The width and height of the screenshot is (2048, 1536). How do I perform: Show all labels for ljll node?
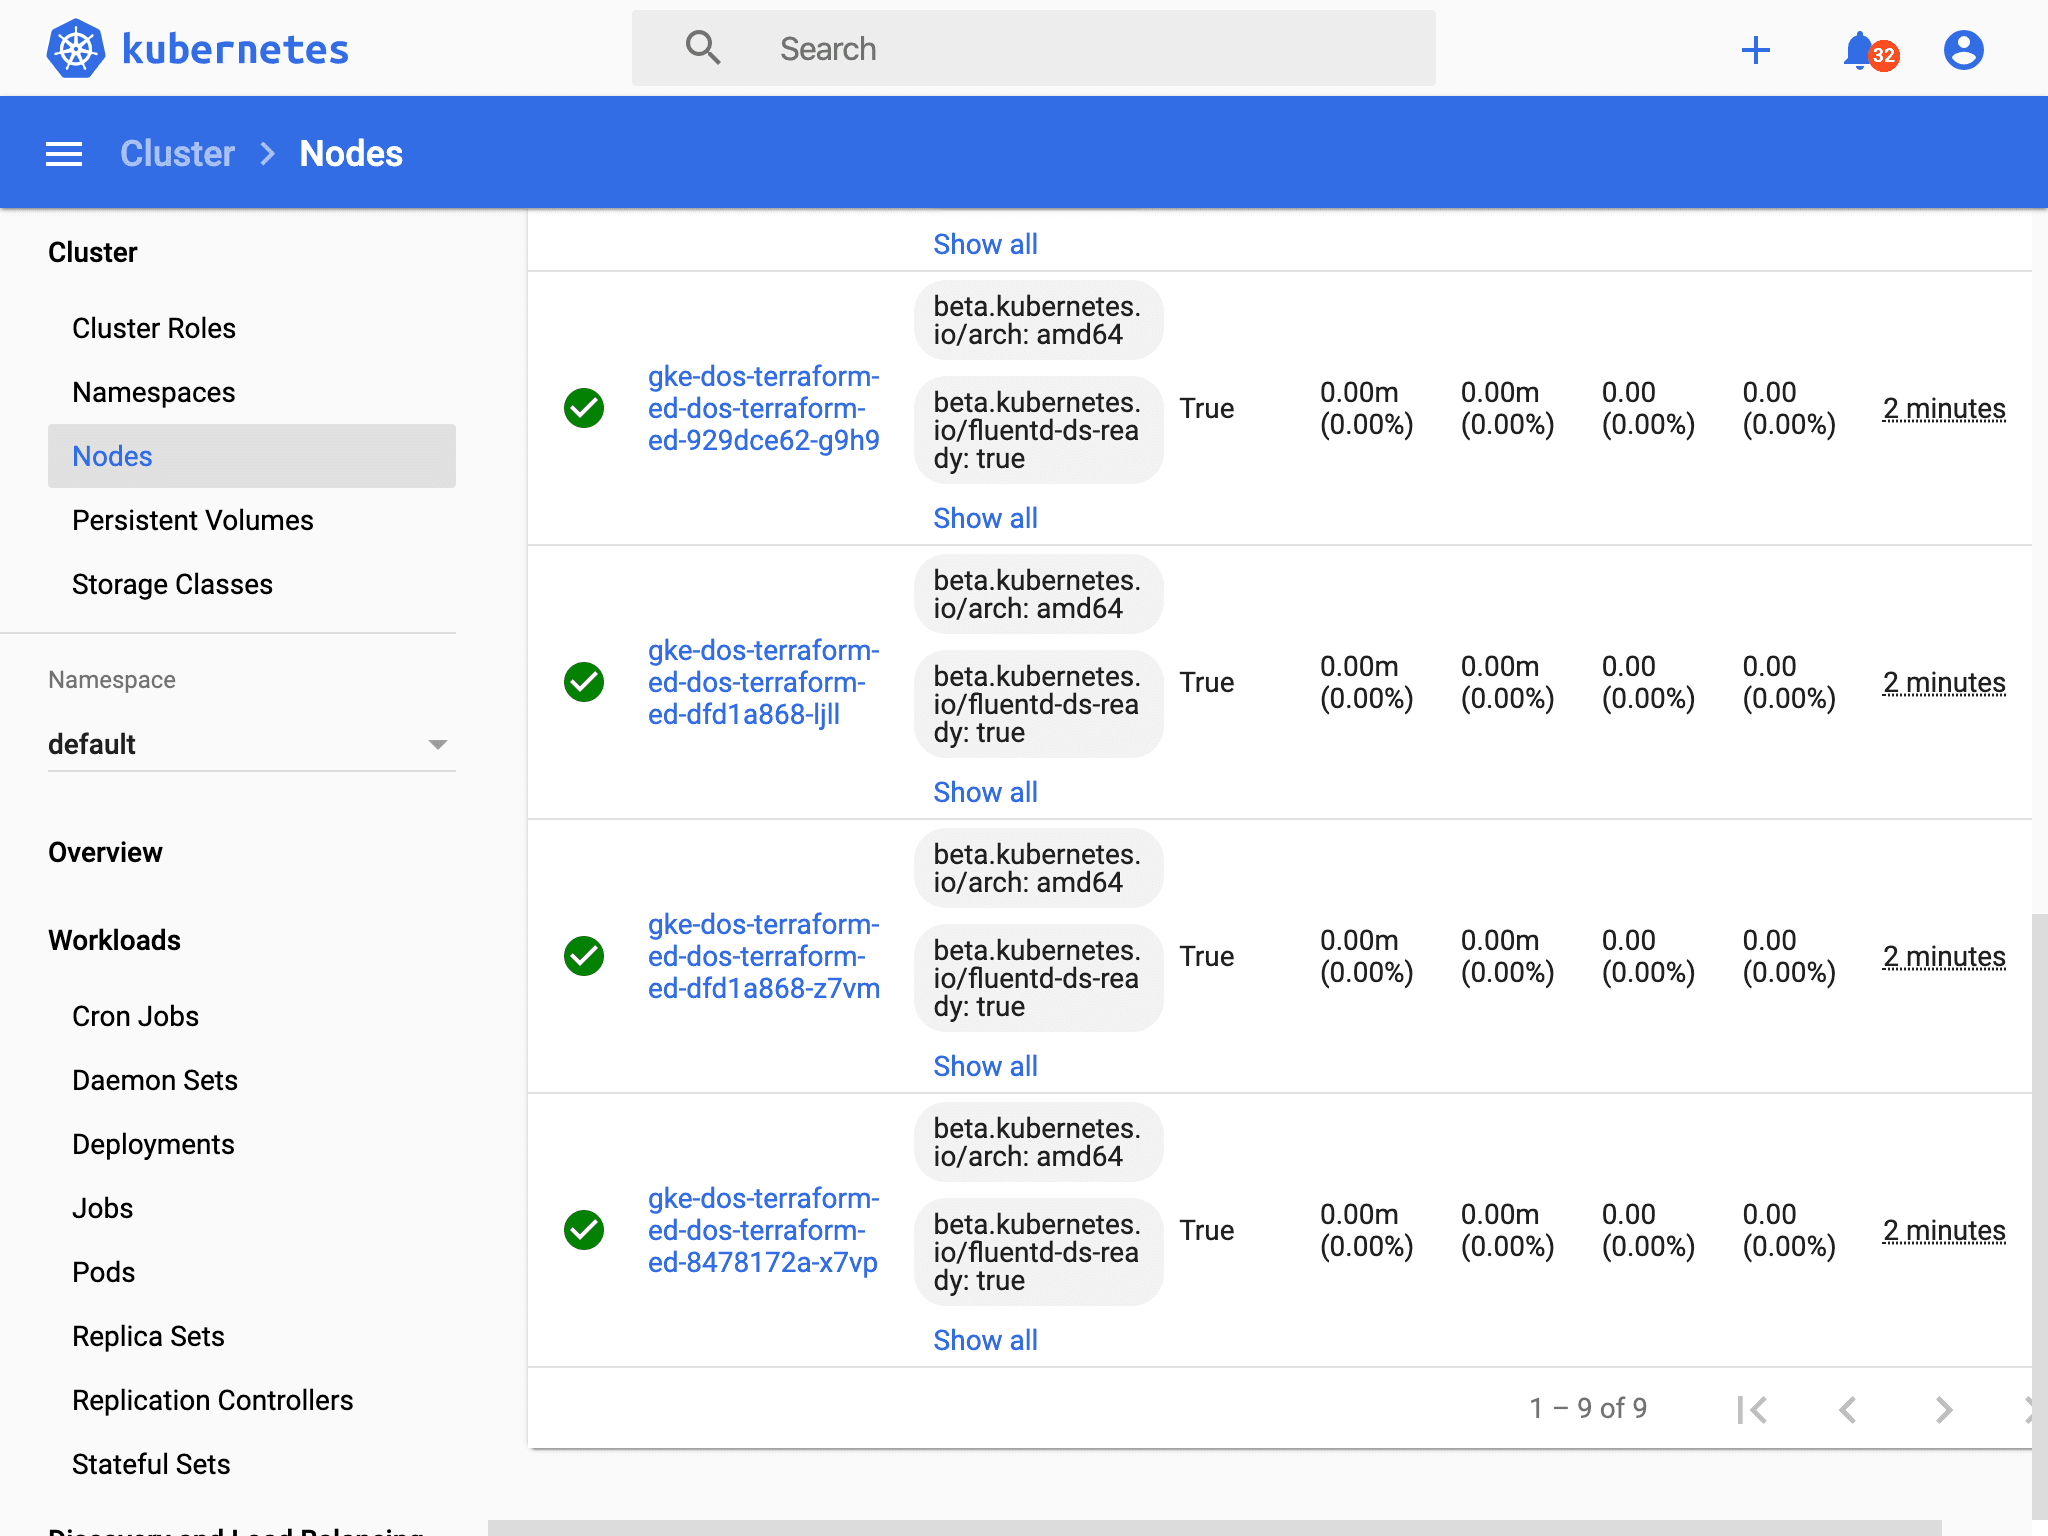coord(985,792)
